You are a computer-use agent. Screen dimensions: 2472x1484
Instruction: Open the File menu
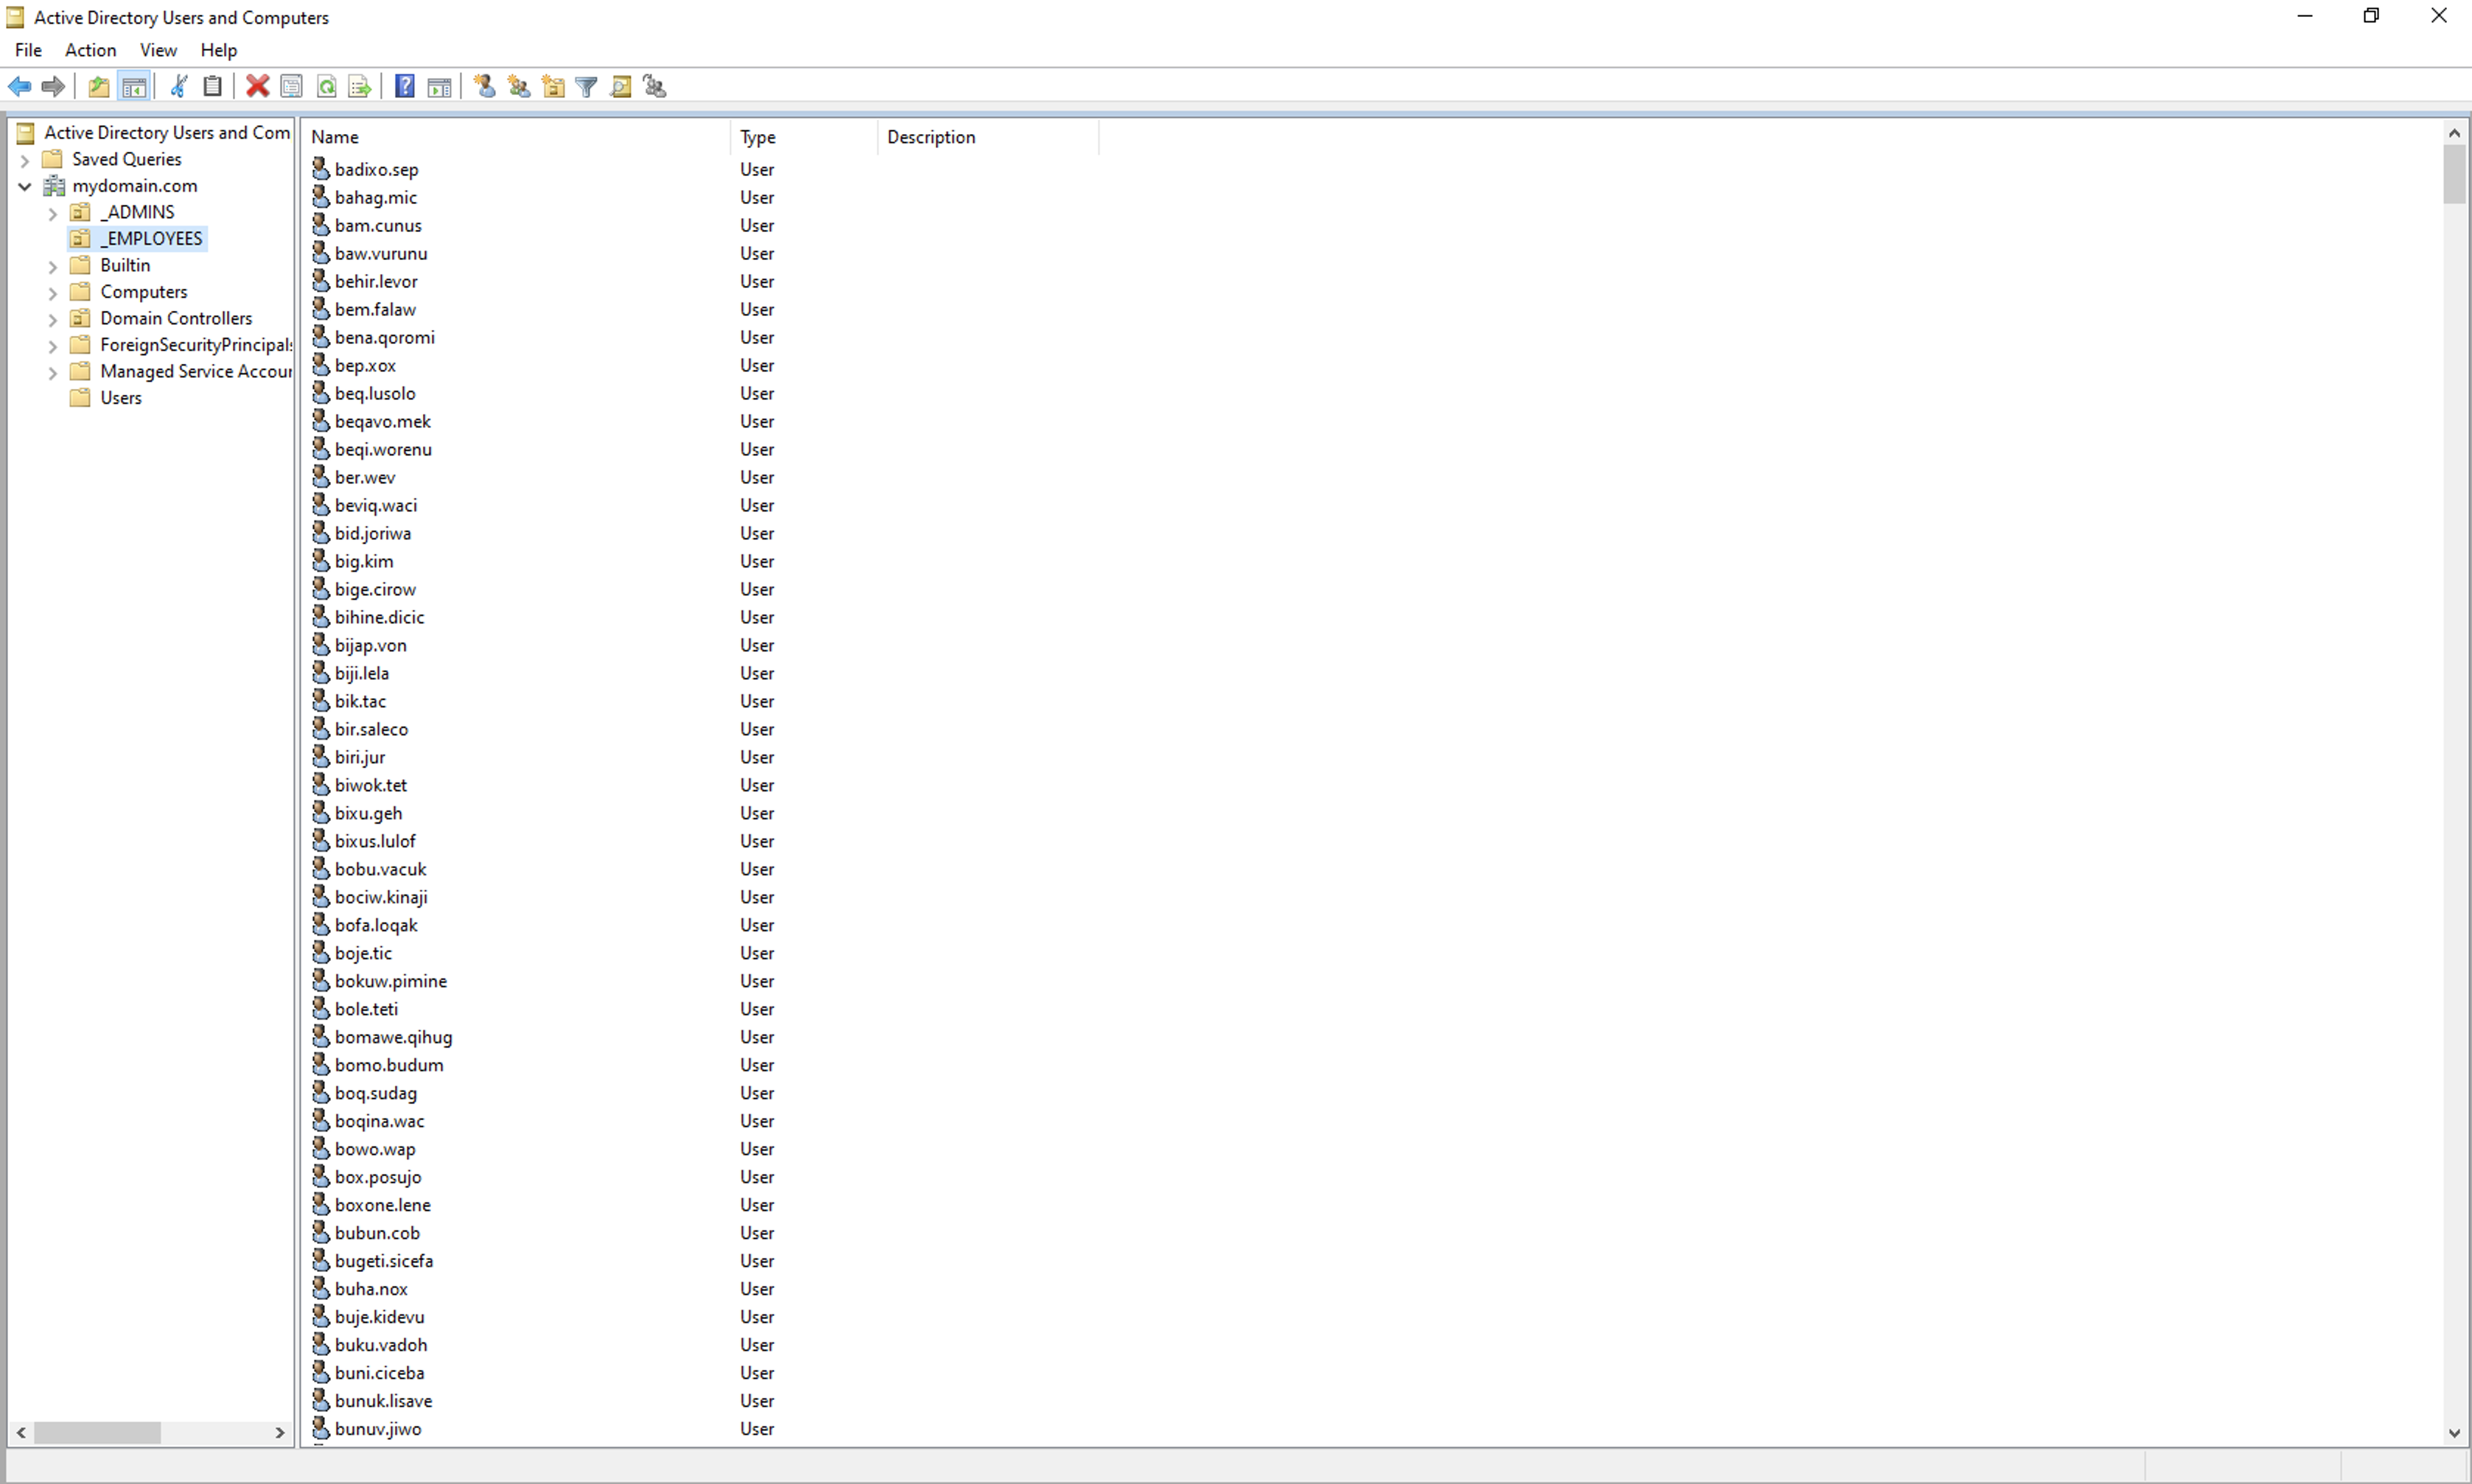[x=28, y=50]
